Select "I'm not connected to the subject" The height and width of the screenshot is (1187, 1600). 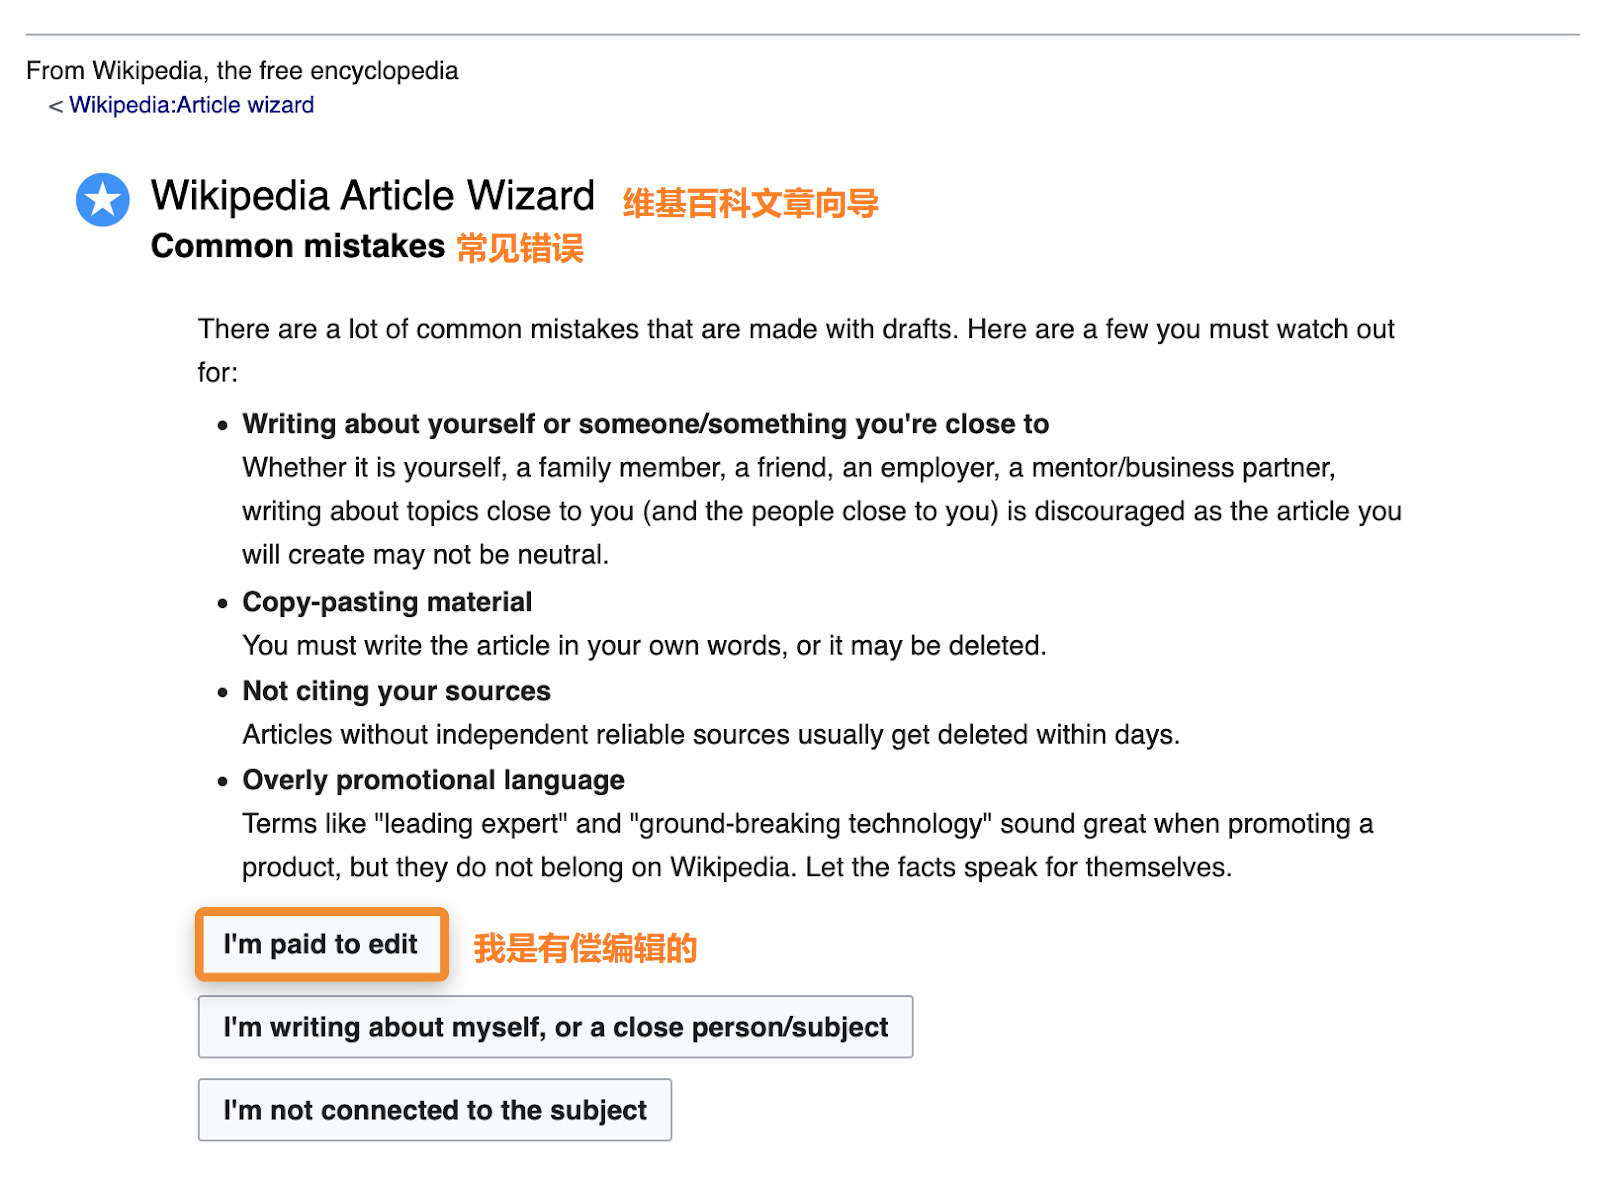pyautogui.click(x=433, y=1109)
